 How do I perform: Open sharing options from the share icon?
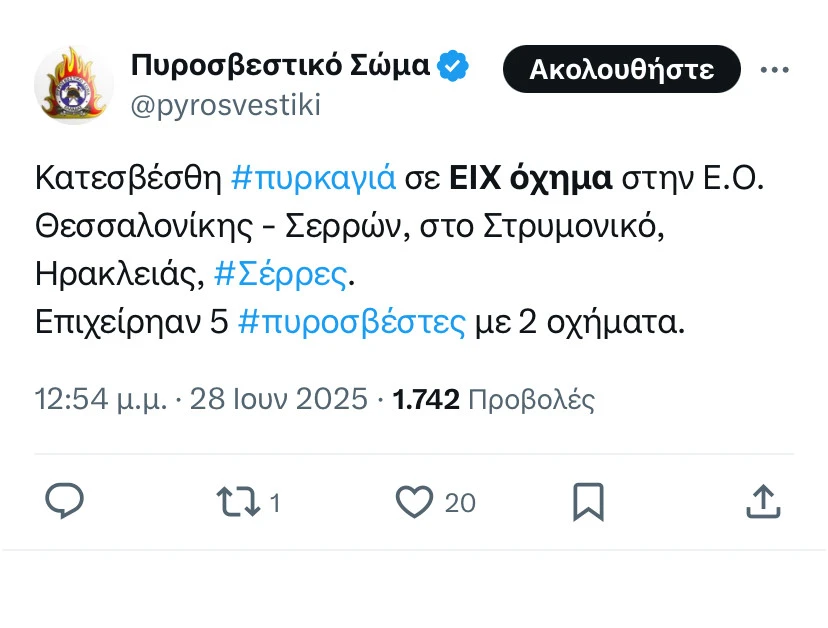tap(763, 501)
